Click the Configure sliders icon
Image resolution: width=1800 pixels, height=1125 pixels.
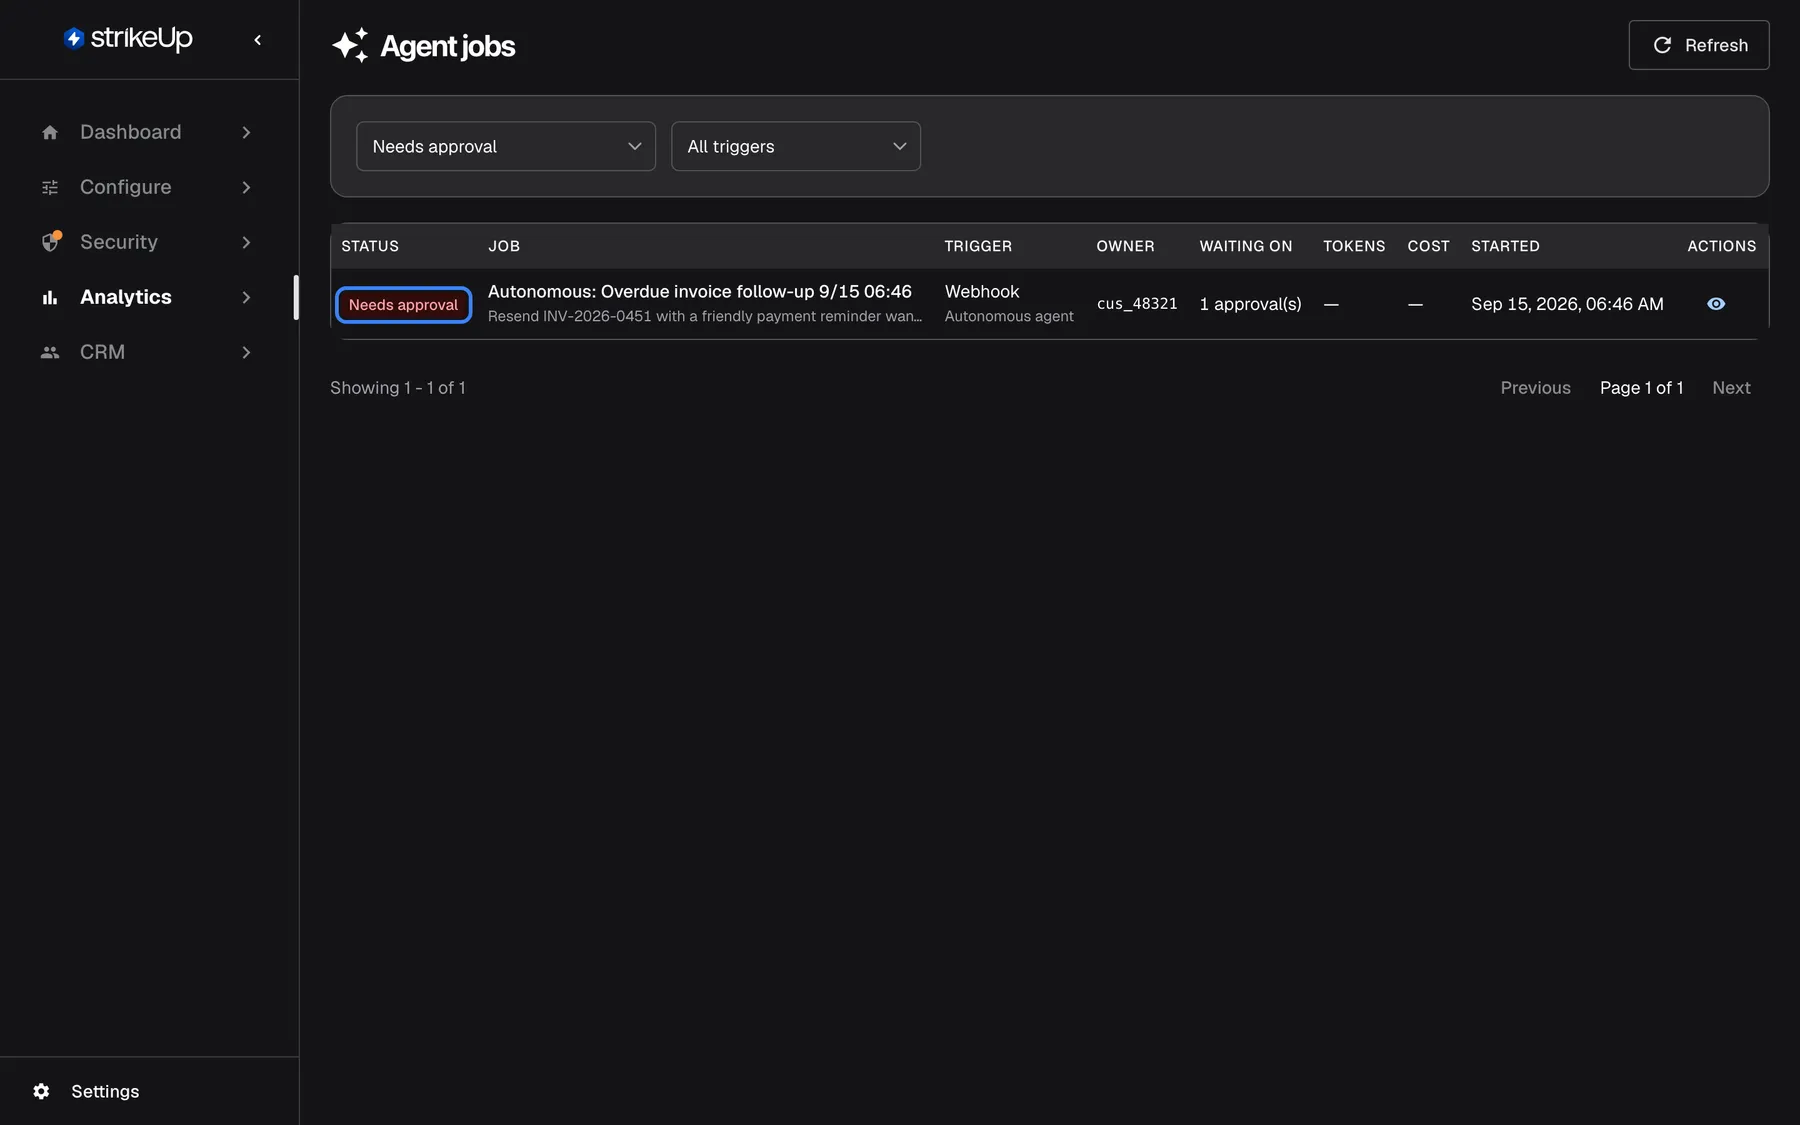[x=50, y=187]
